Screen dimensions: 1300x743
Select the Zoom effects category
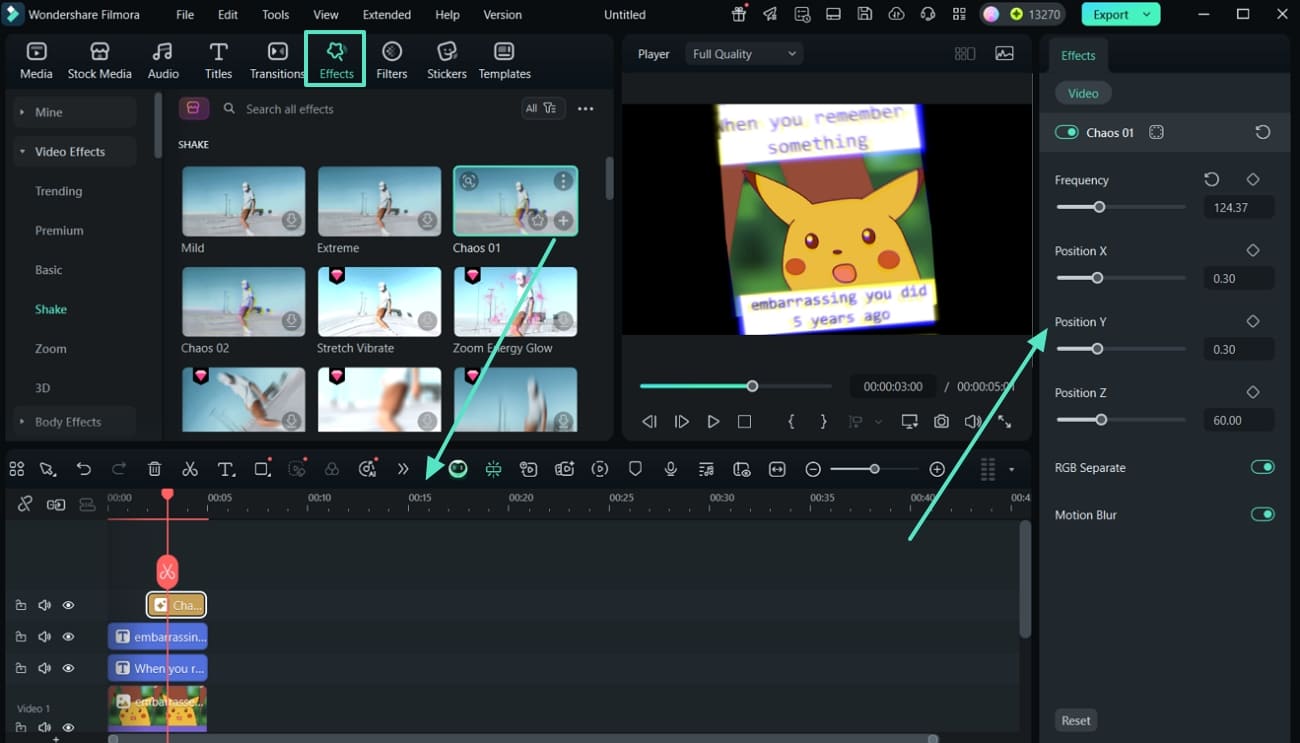pyautogui.click(x=51, y=349)
